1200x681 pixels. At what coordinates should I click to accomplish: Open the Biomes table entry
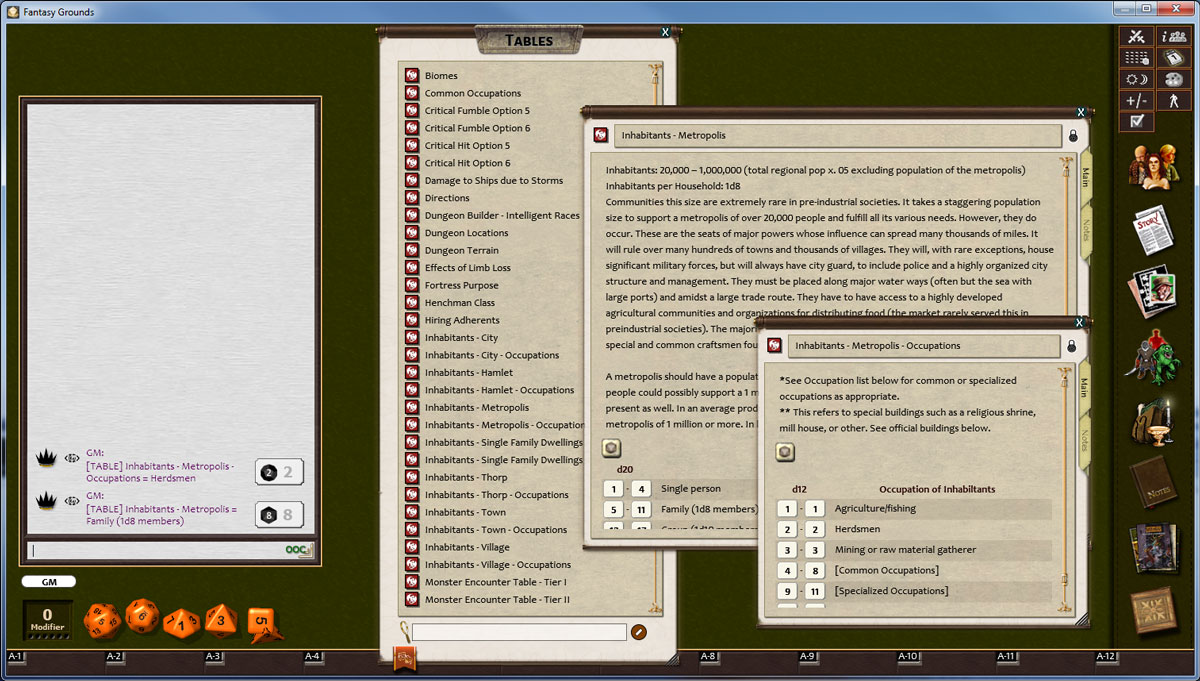tap(441, 76)
